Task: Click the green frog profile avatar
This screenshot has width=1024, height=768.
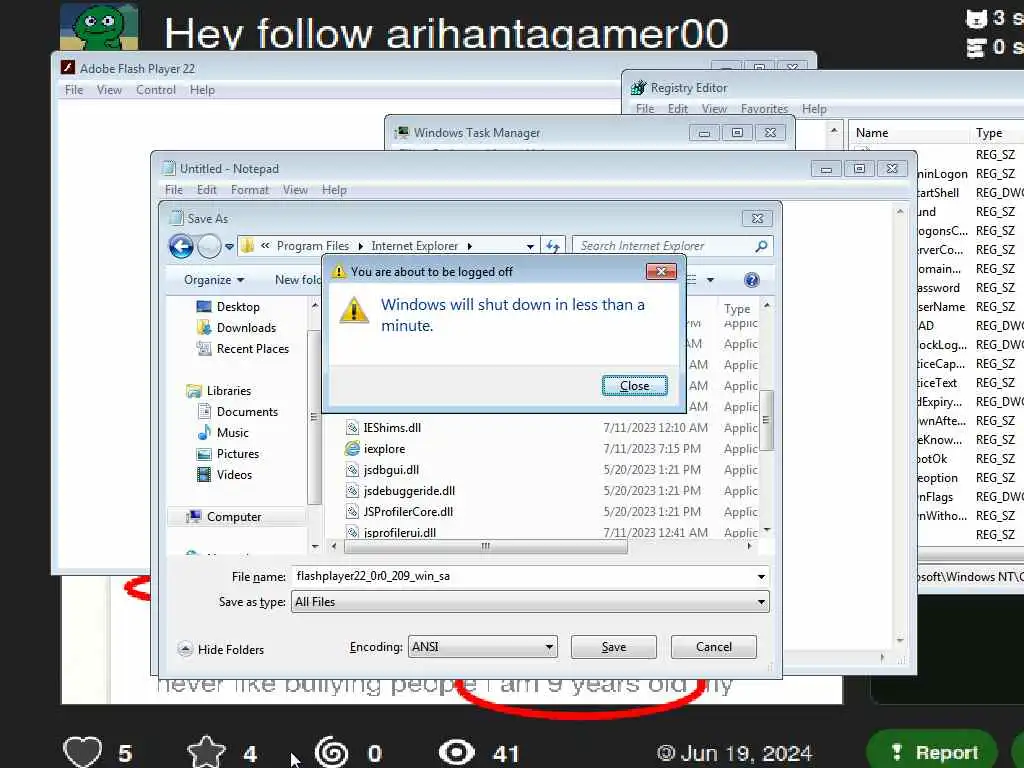Action: tap(99, 26)
